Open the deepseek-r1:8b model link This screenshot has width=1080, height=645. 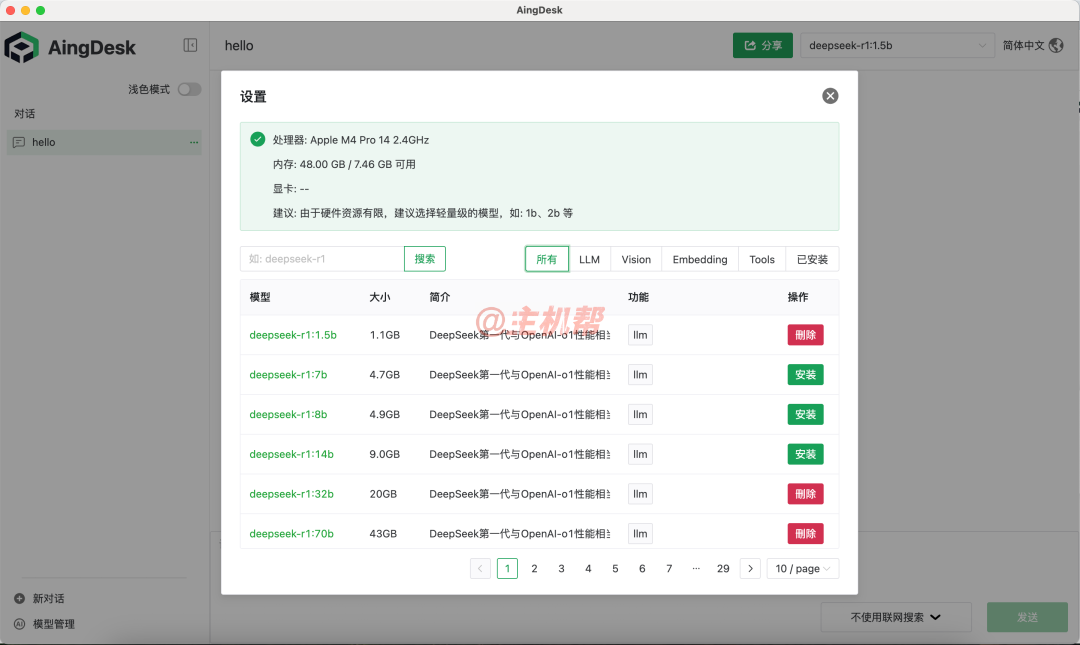coord(288,414)
